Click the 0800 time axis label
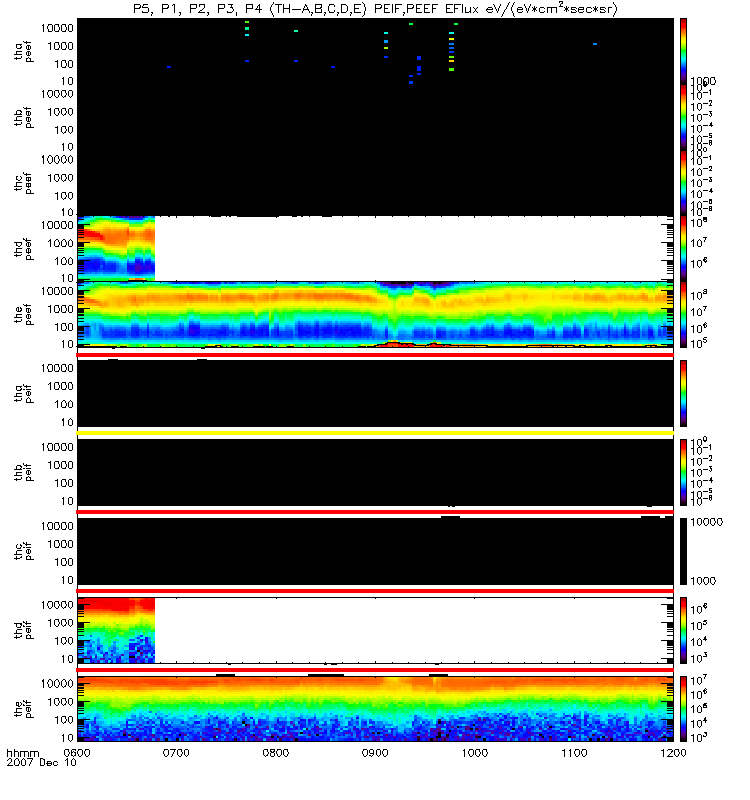750x800 pixels. click(276, 753)
